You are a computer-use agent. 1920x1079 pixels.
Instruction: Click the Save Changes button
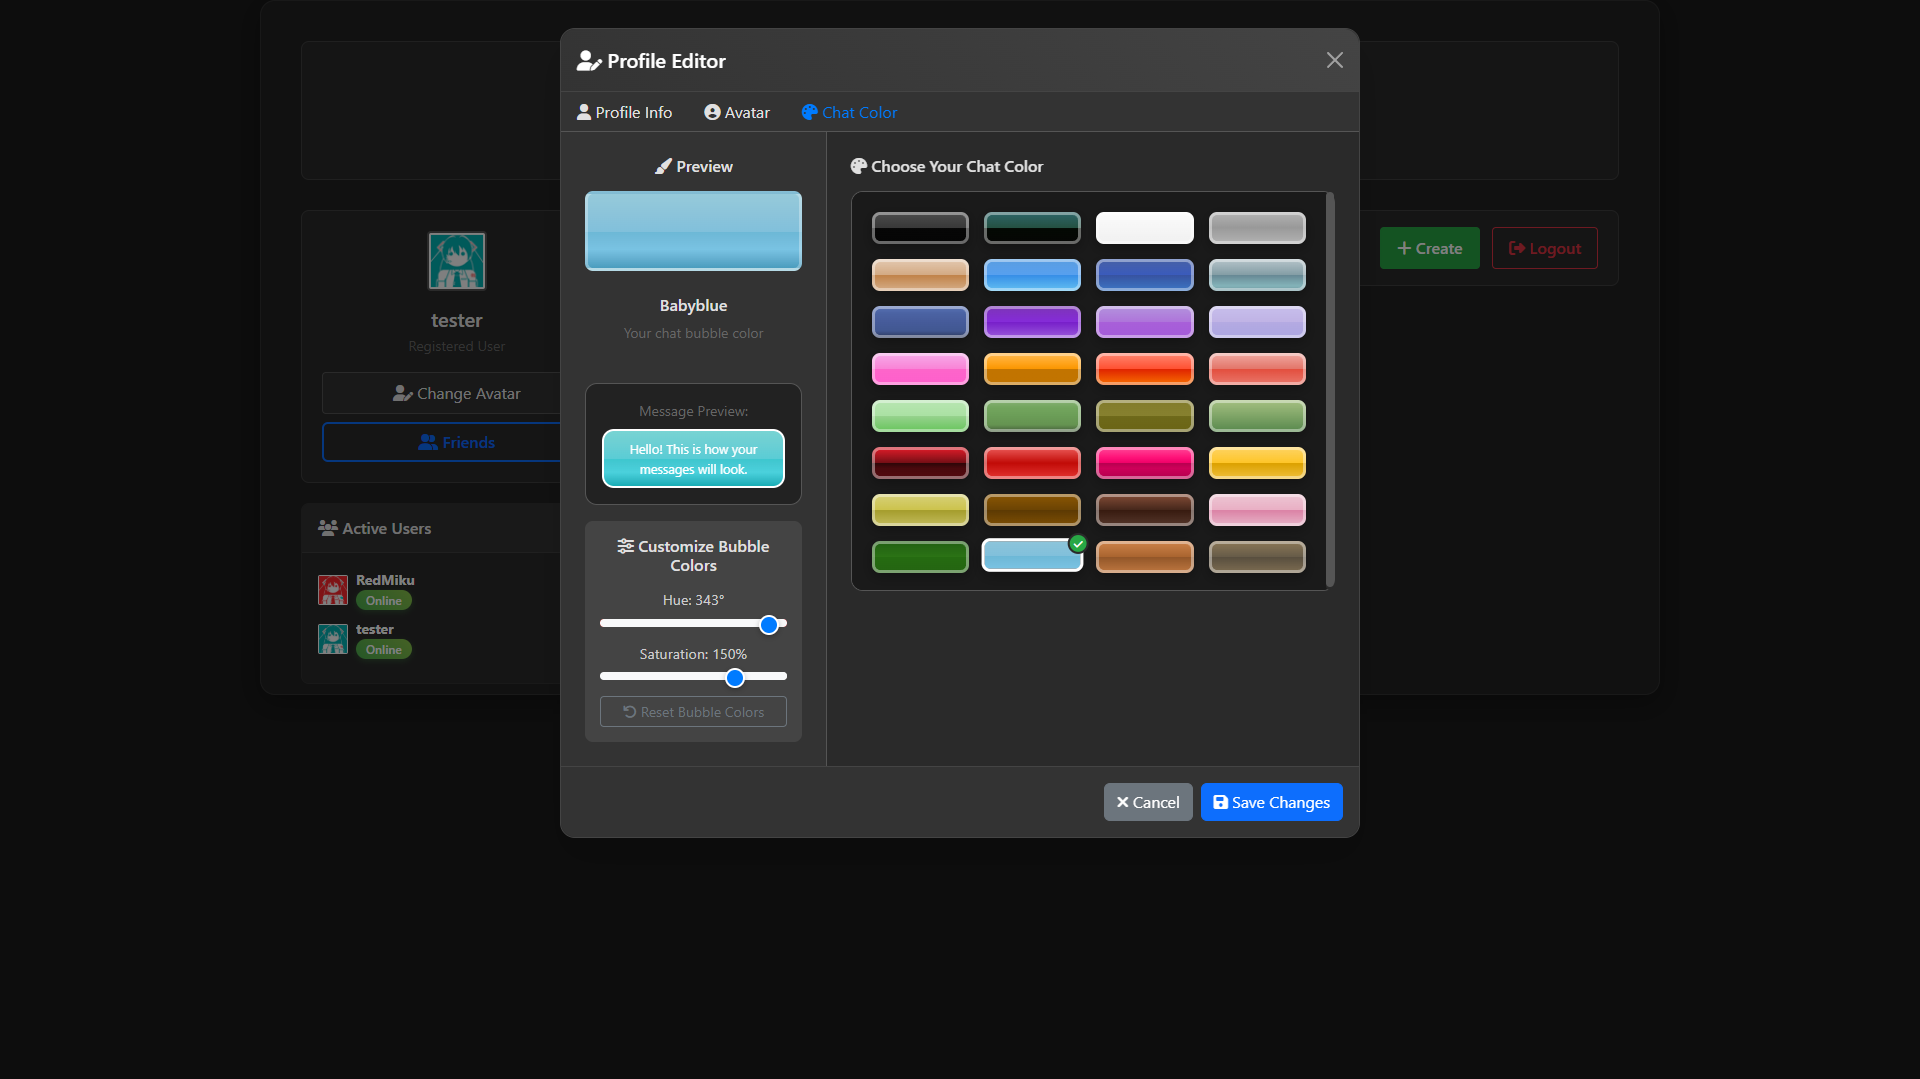pos(1271,802)
